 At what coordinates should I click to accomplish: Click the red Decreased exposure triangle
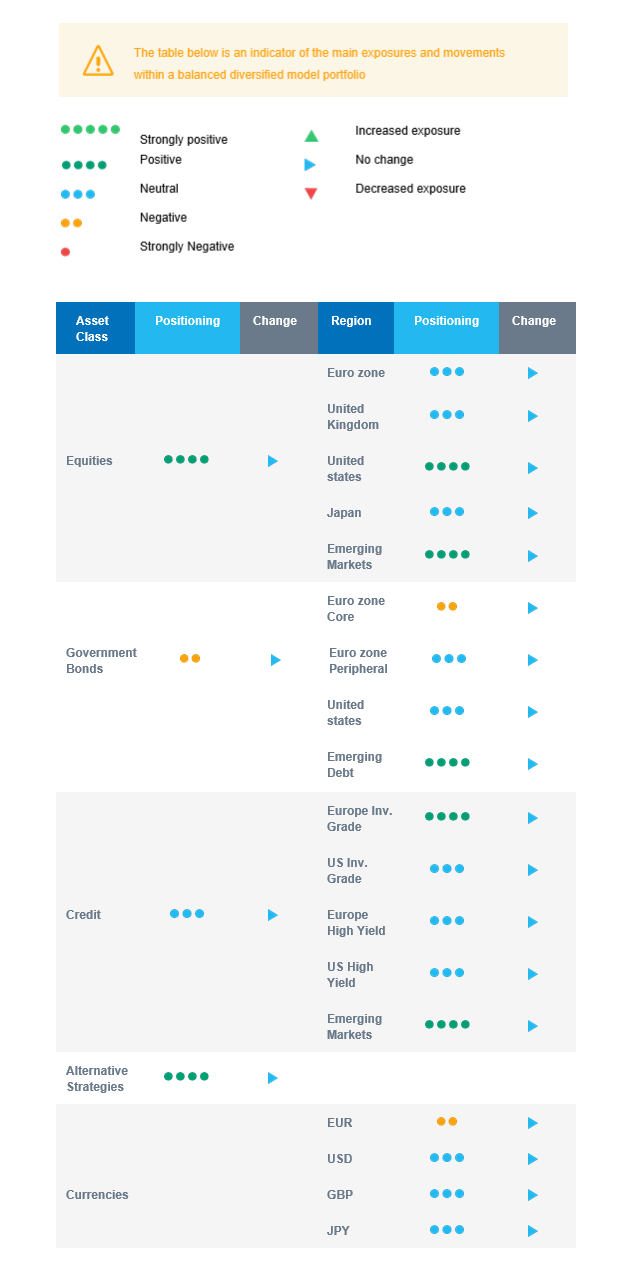point(311,193)
